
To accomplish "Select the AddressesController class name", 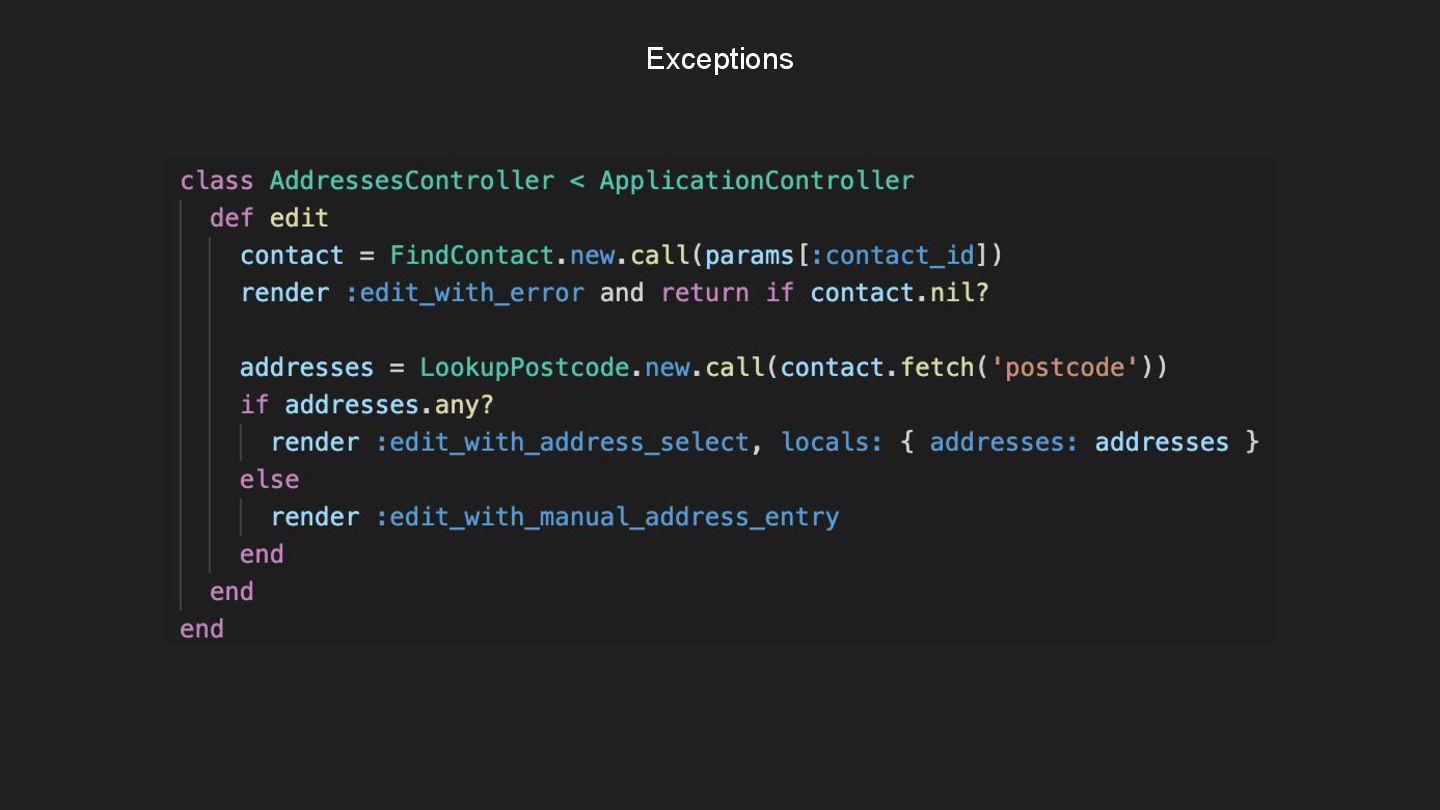I will pos(411,181).
